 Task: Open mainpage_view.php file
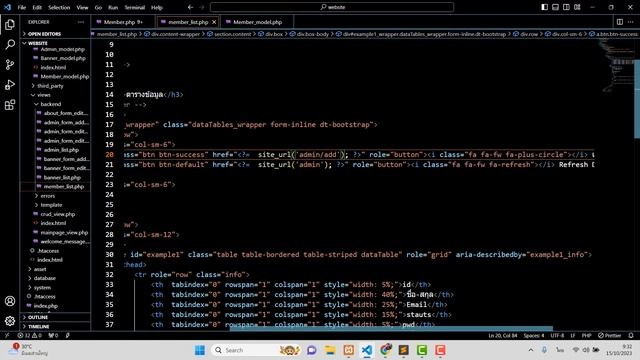point(64,232)
